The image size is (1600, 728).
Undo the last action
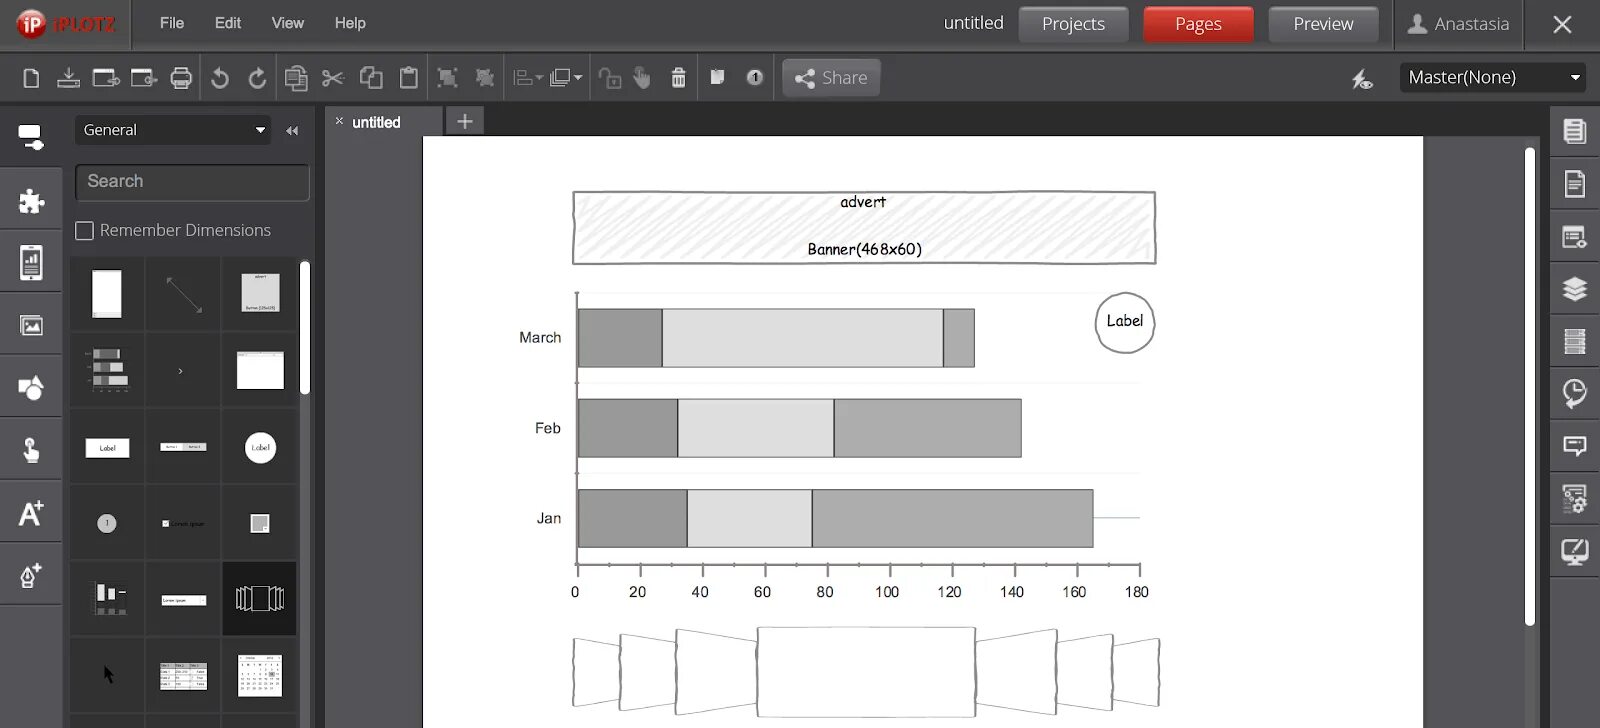220,78
